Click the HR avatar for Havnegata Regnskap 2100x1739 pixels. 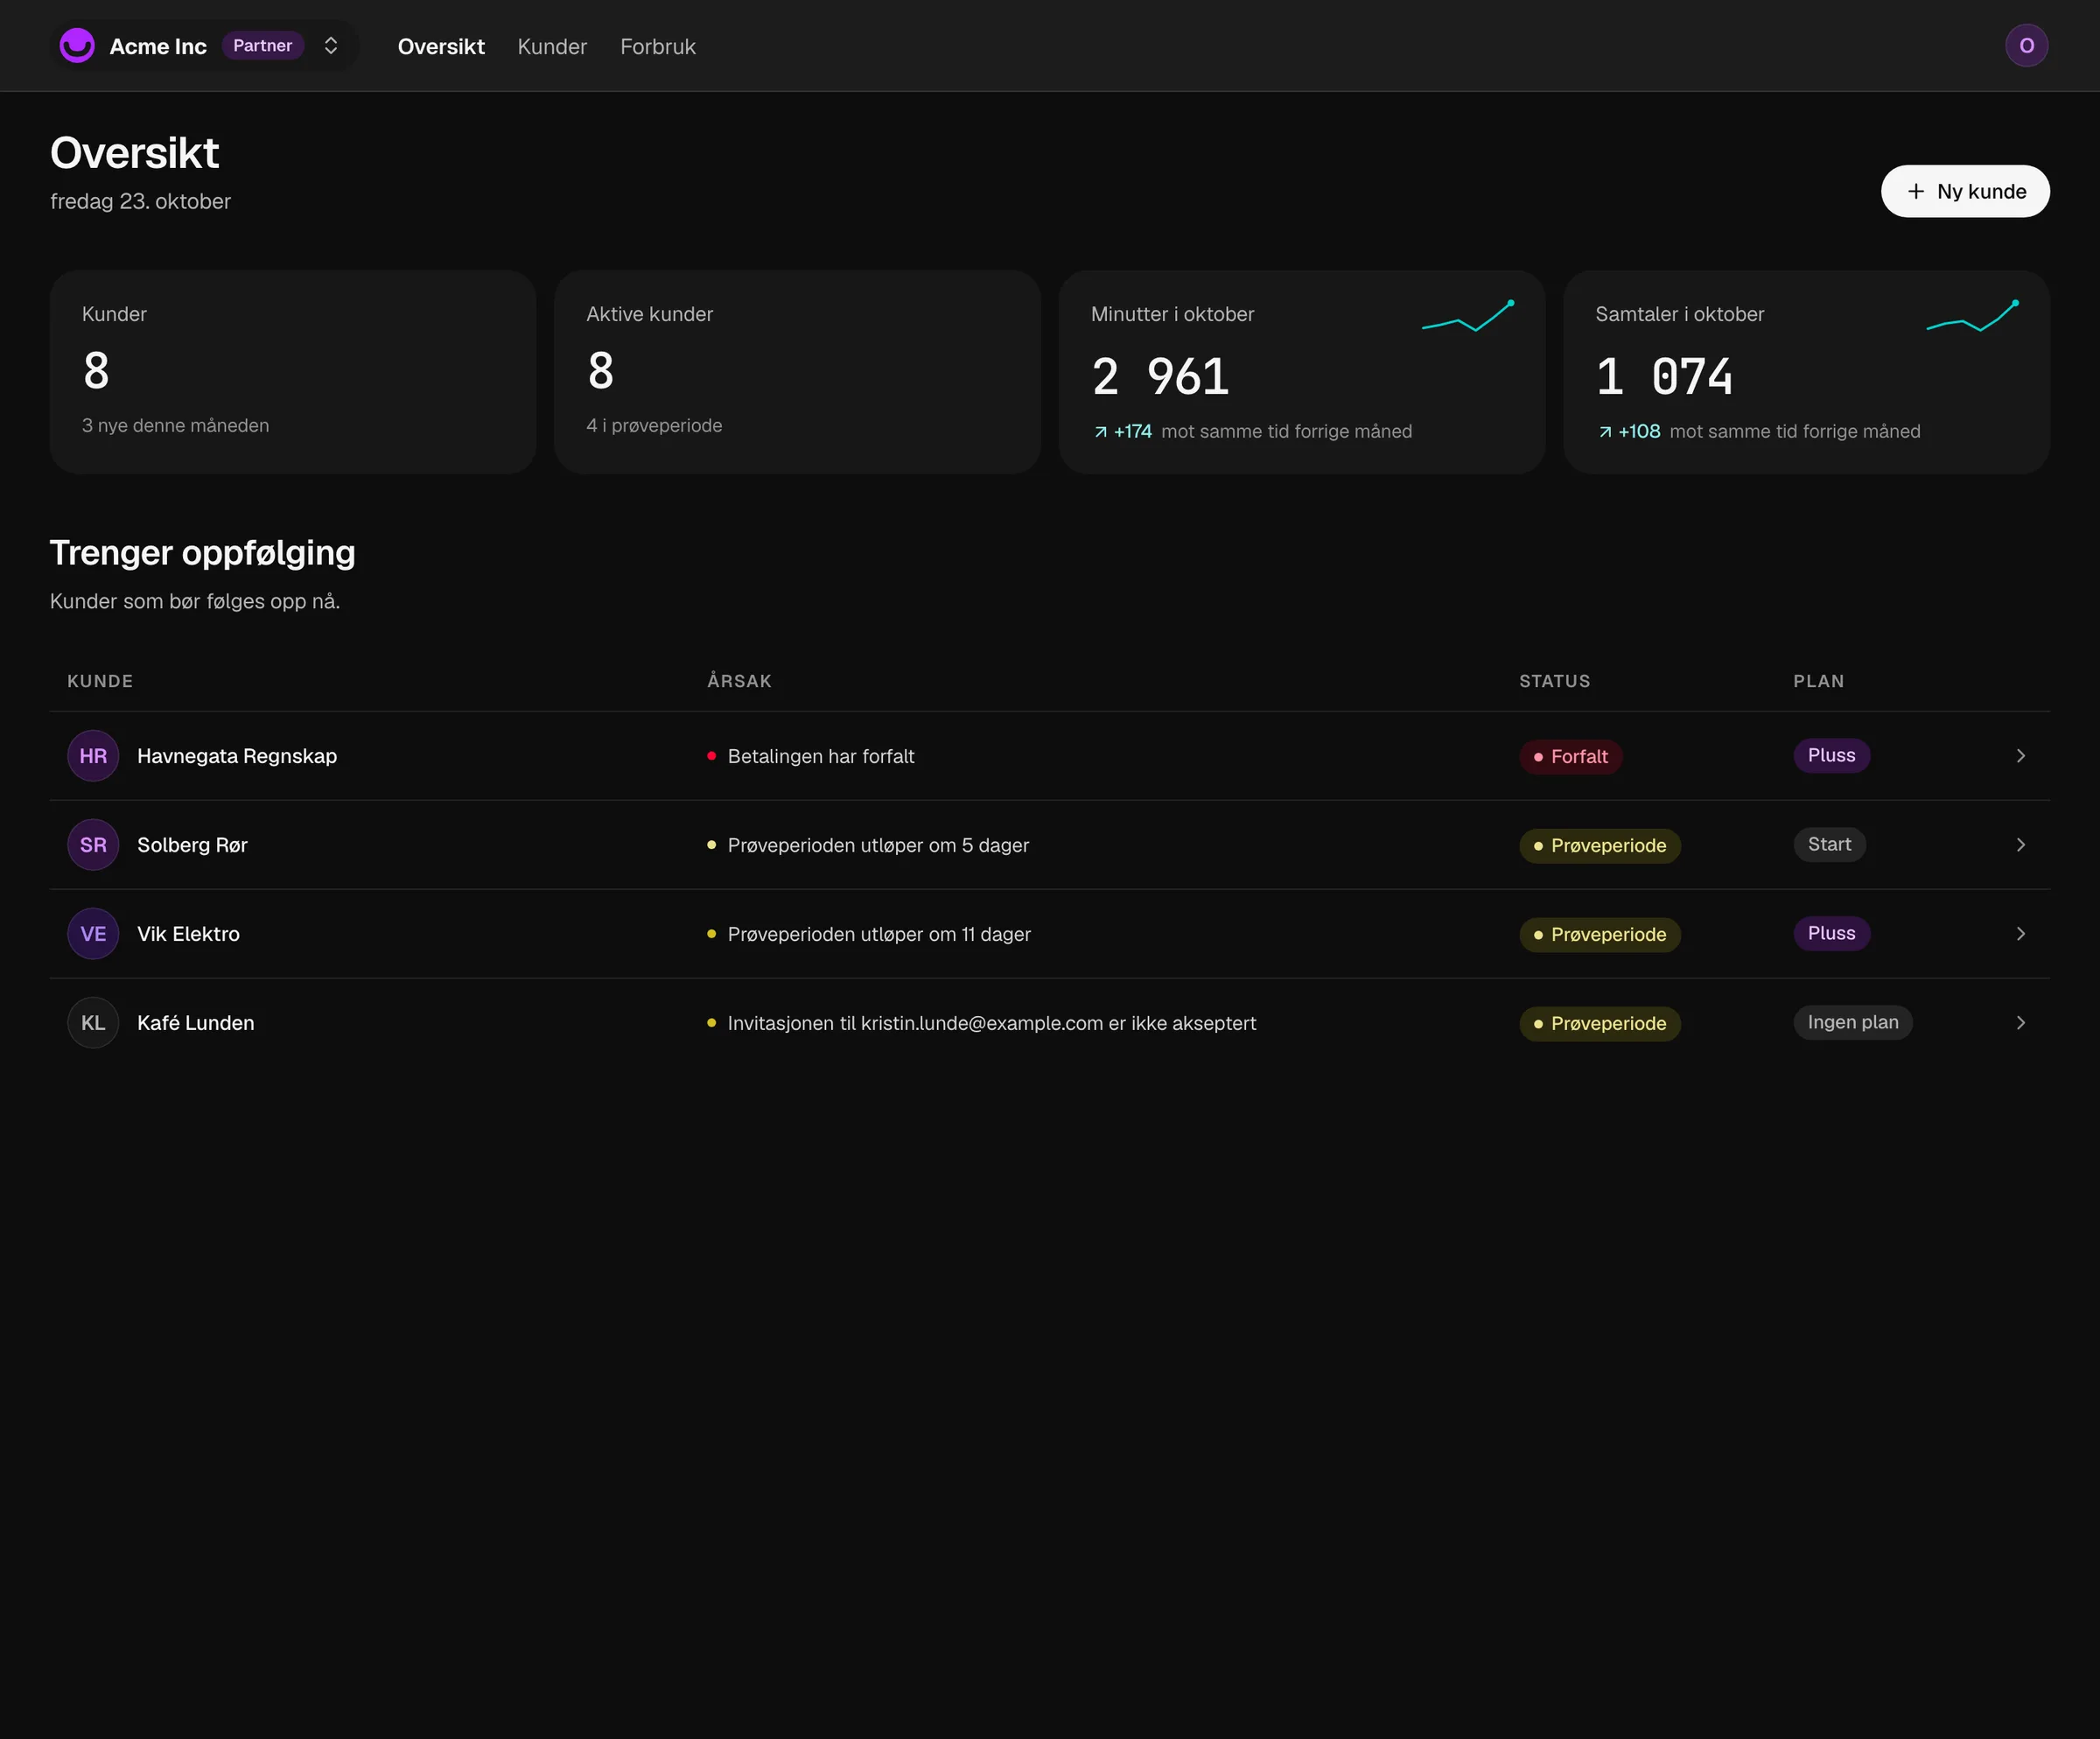(x=93, y=756)
